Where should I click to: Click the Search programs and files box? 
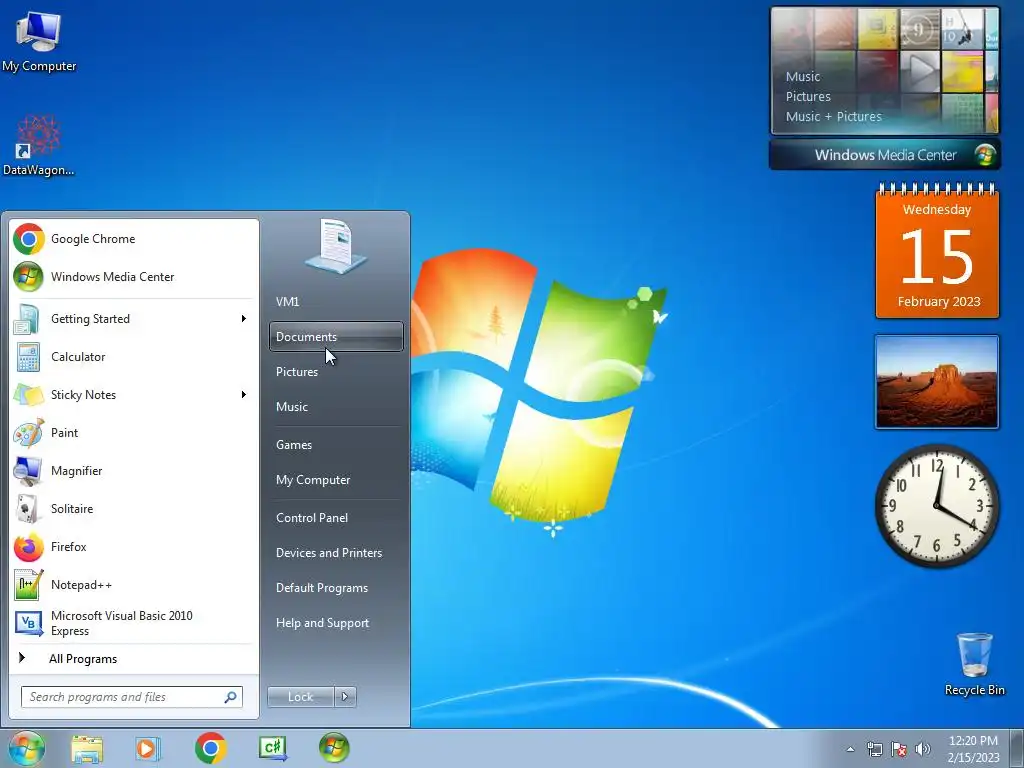point(132,697)
